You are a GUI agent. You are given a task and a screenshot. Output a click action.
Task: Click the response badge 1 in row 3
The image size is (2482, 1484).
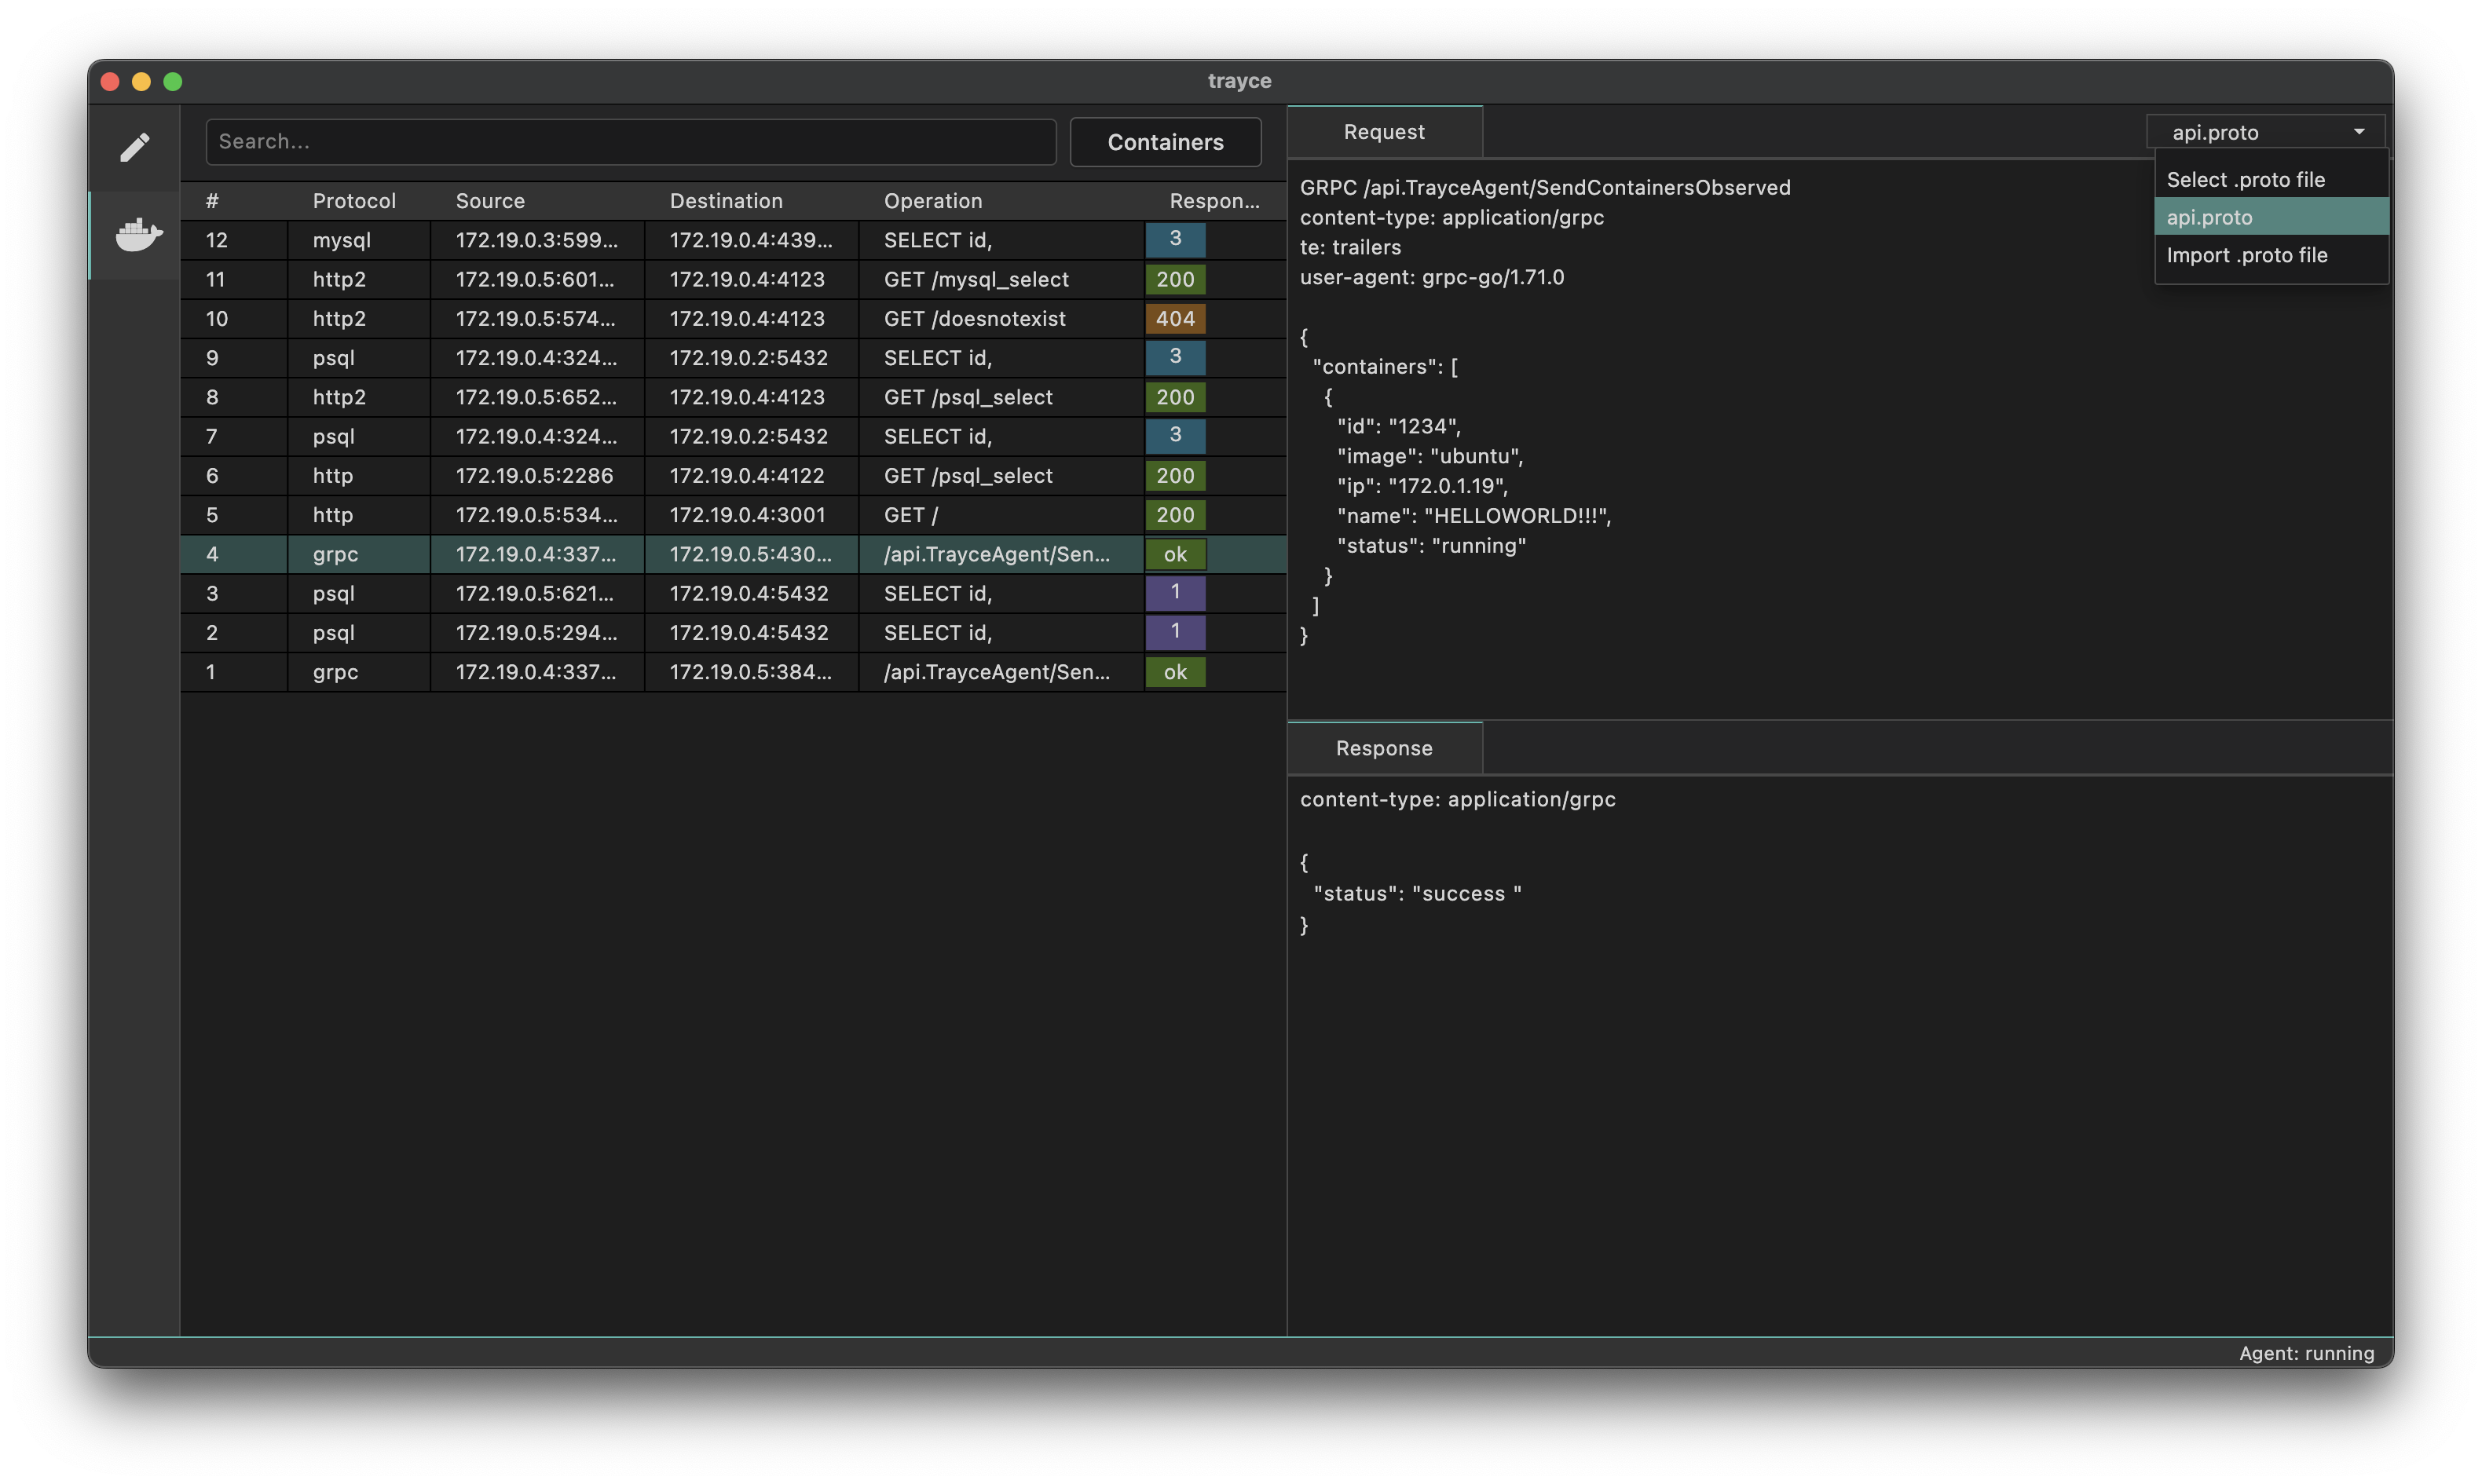pos(1175,593)
